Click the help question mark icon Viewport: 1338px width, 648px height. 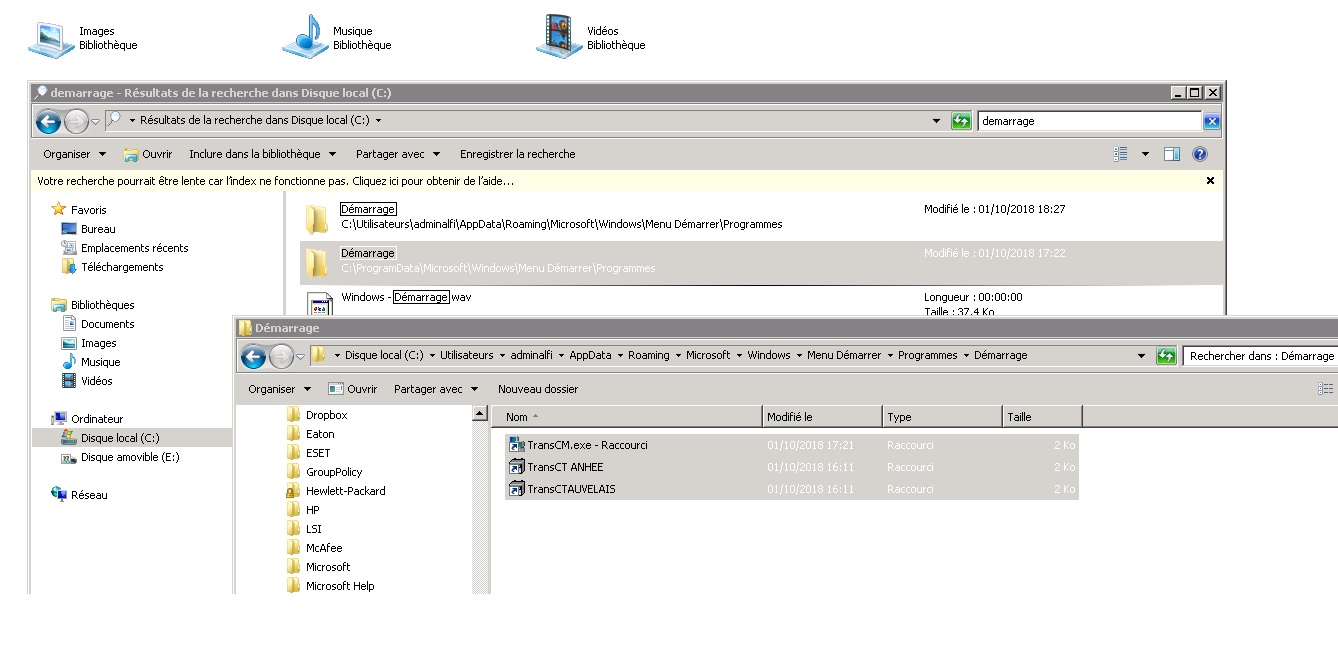1200,154
